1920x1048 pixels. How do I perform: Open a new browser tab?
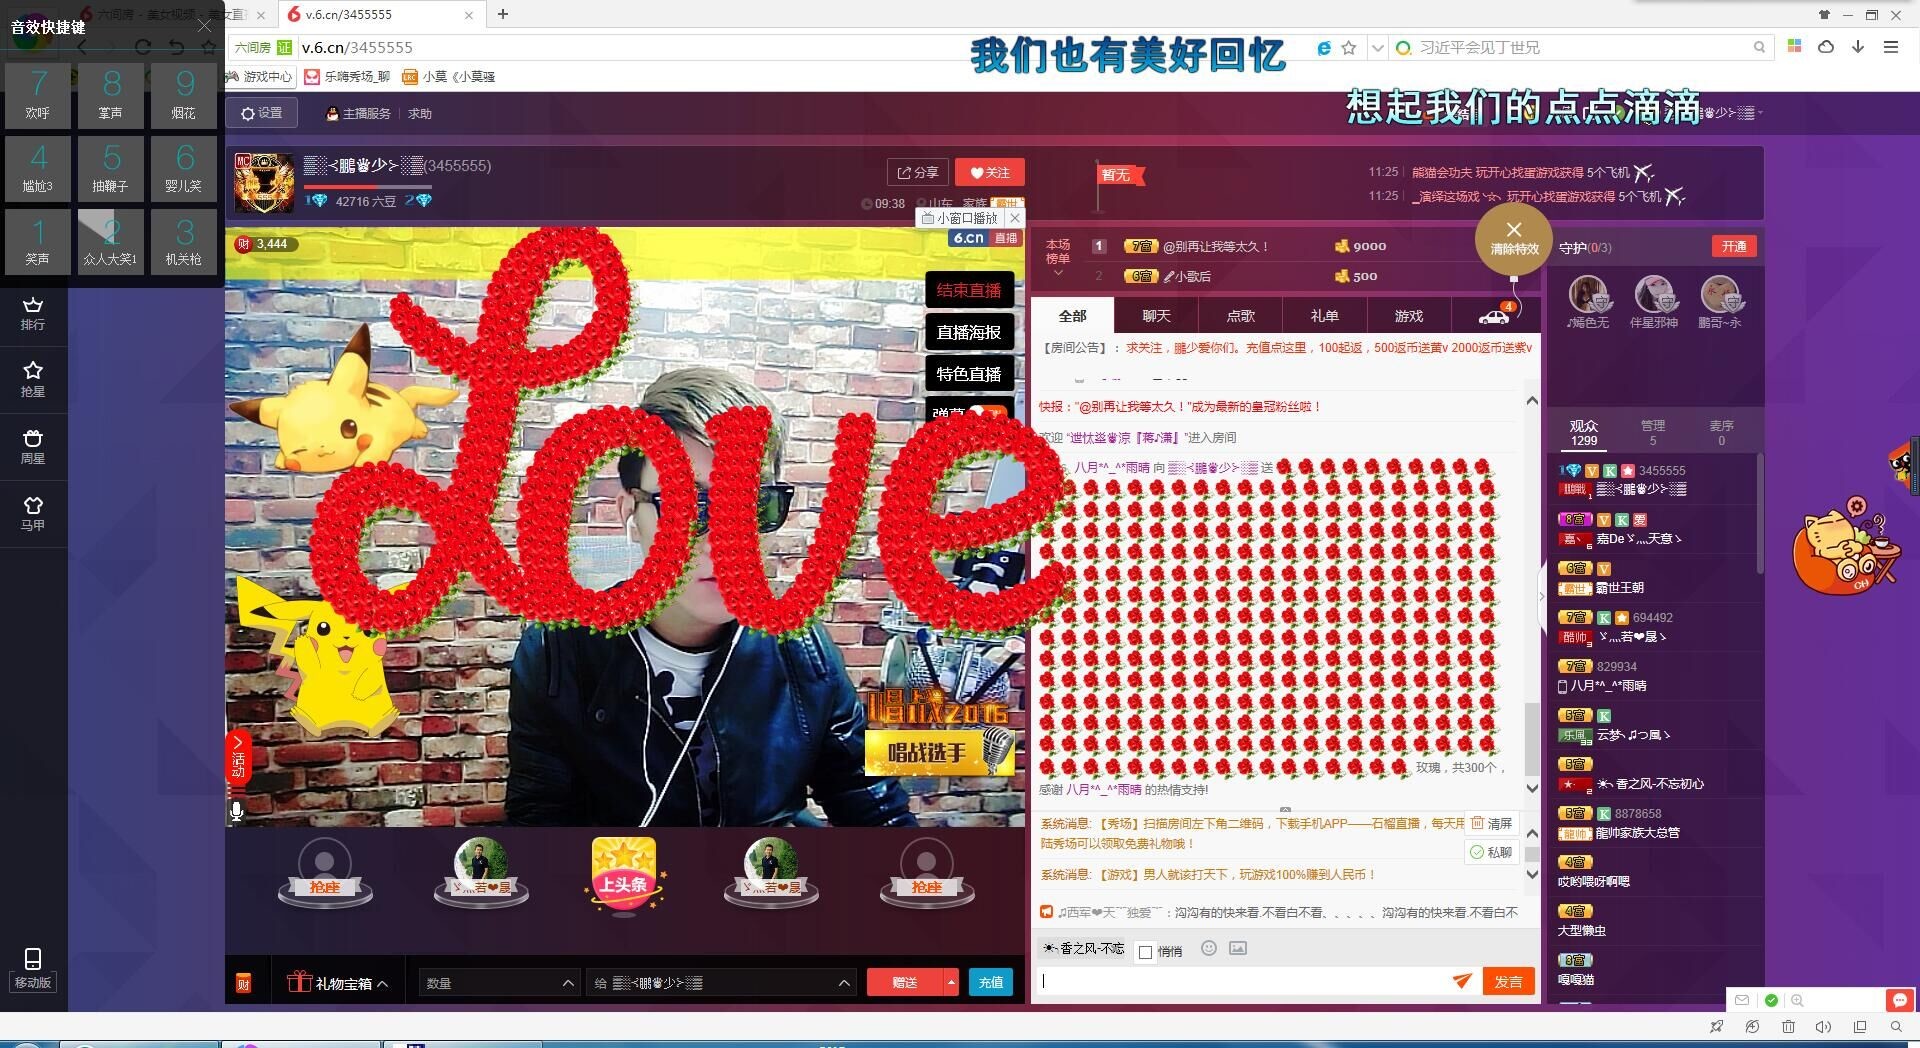click(503, 14)
